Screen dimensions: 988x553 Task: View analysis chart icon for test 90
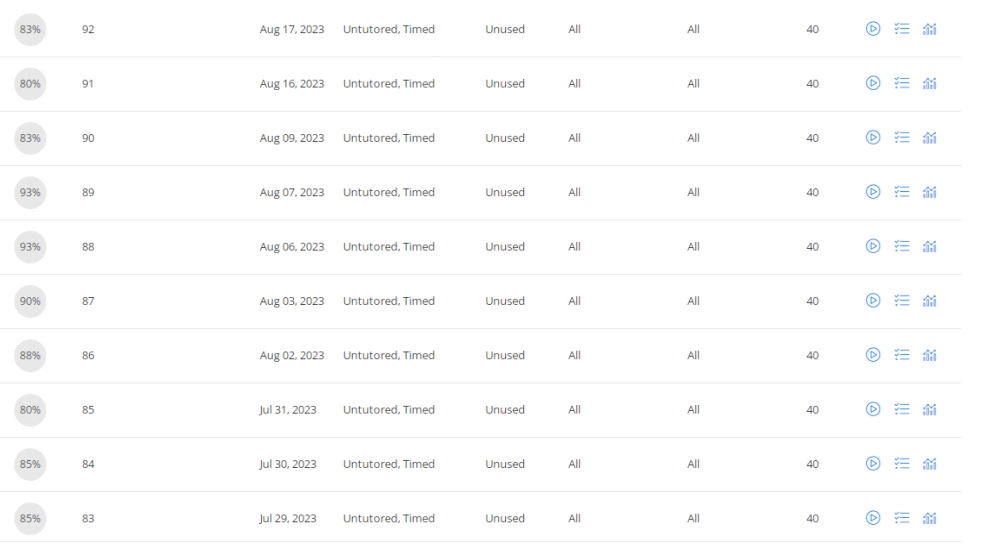(929, 138)
